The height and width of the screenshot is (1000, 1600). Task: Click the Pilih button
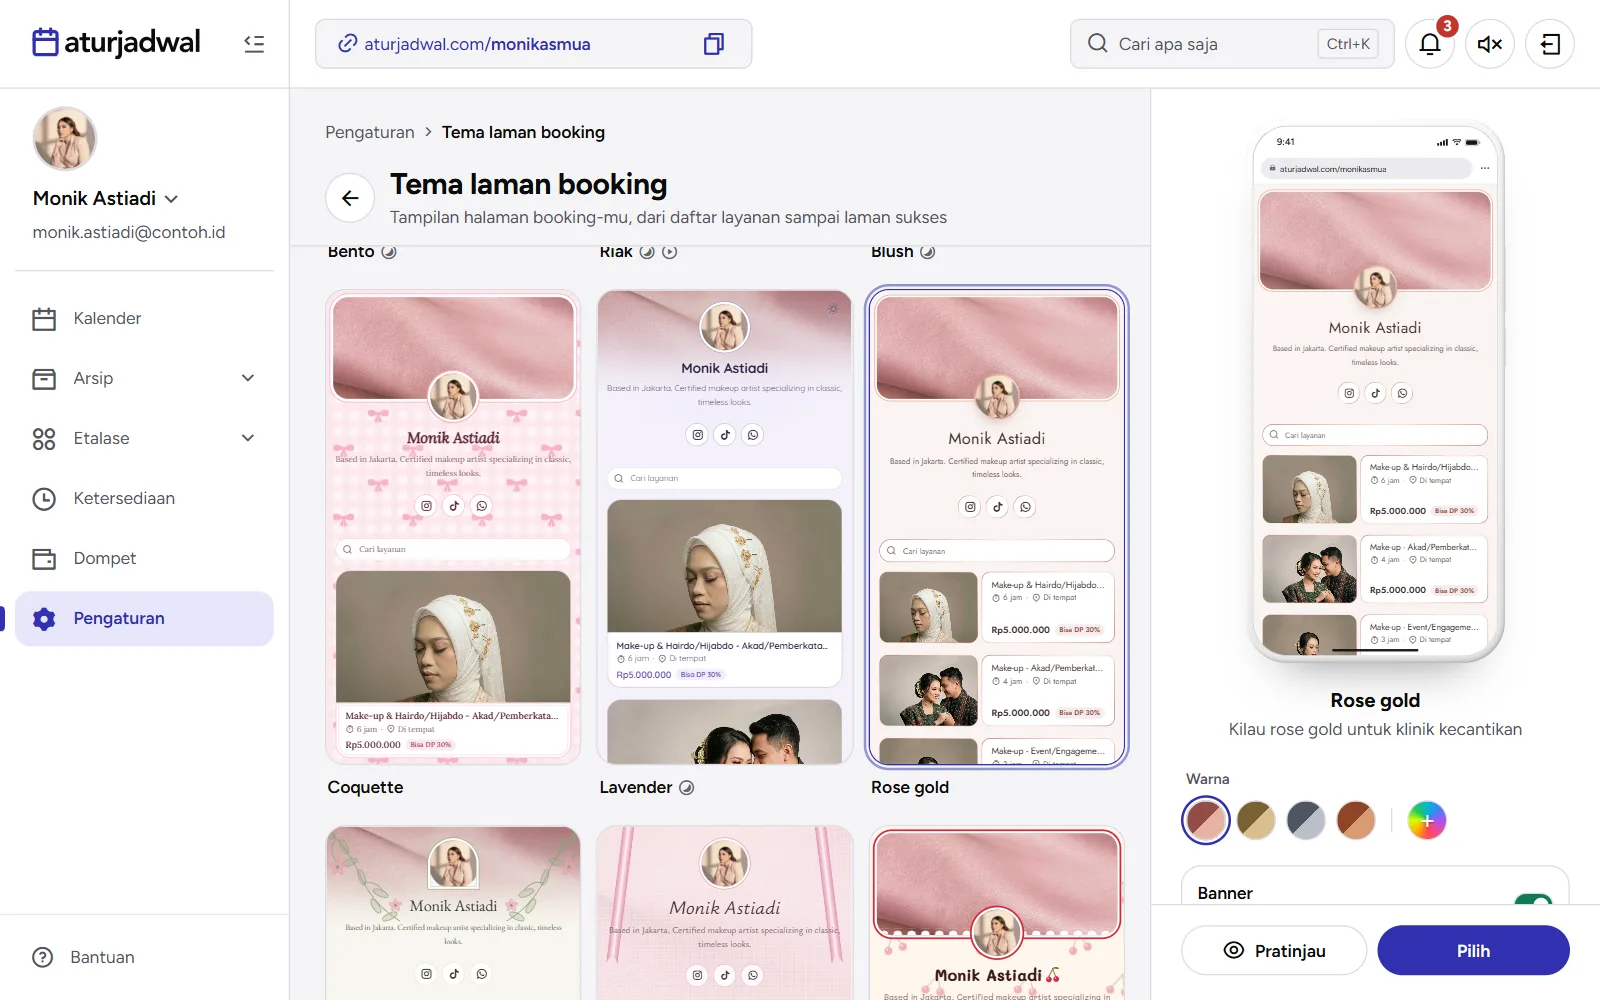[1473, 950]
